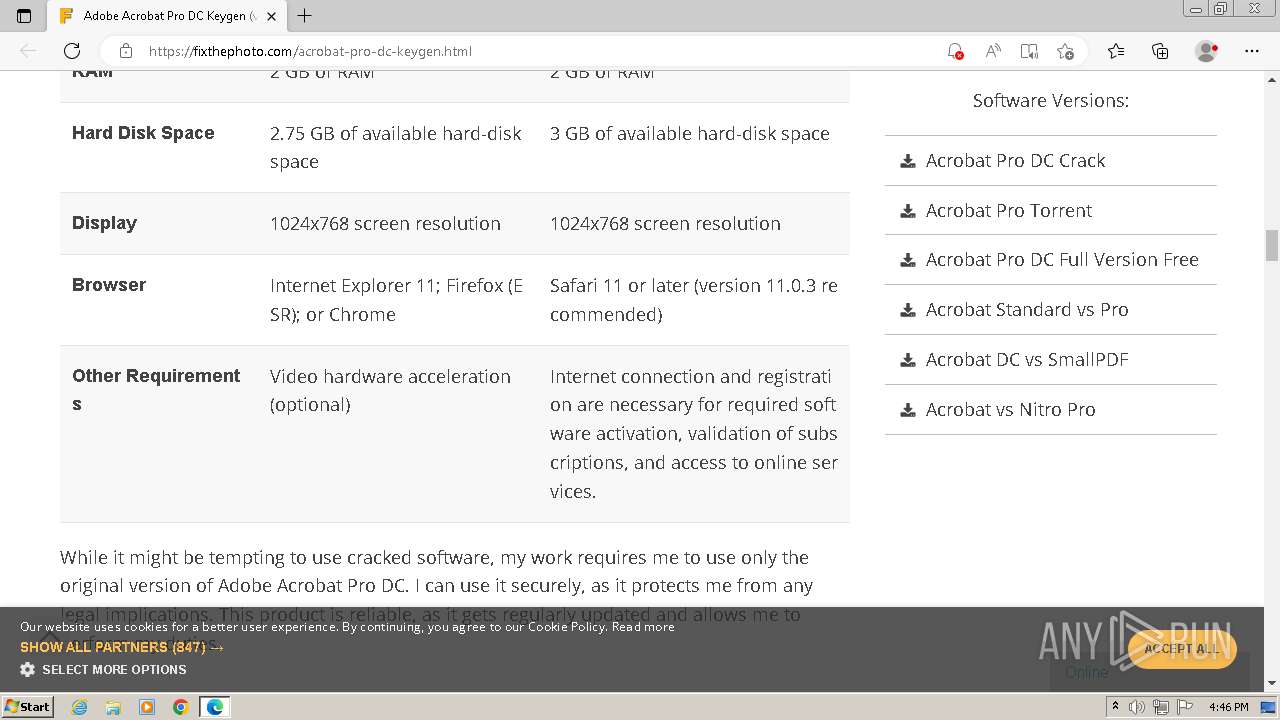Viewport: 1280px width, 720px height.
Task: Open Acrobat Standard vs Pro link
Action: tap(1027, 309)
